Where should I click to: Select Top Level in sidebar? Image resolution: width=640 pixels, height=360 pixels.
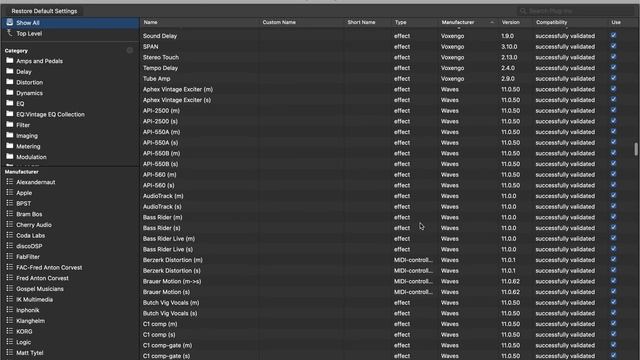pyautogui.click(x=70, y=33)
